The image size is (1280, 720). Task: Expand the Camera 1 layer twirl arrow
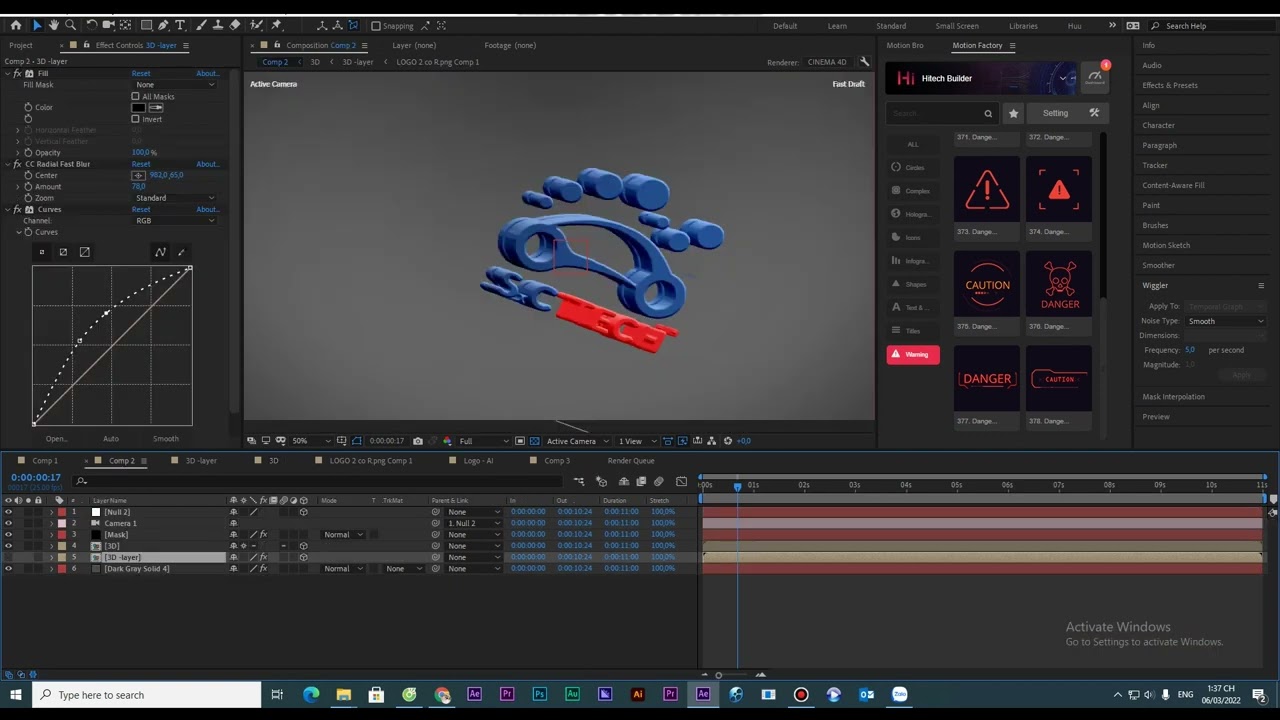(52, 523)
